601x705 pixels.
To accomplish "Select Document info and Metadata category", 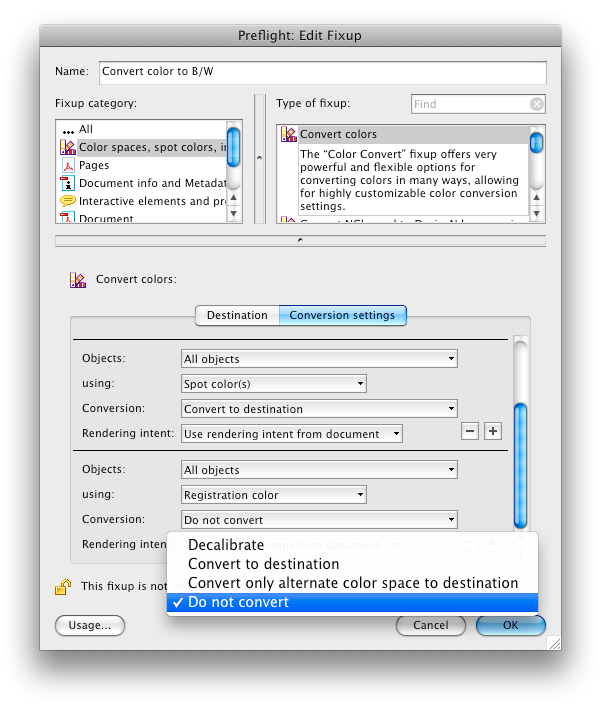I will [x=143, y=183].
